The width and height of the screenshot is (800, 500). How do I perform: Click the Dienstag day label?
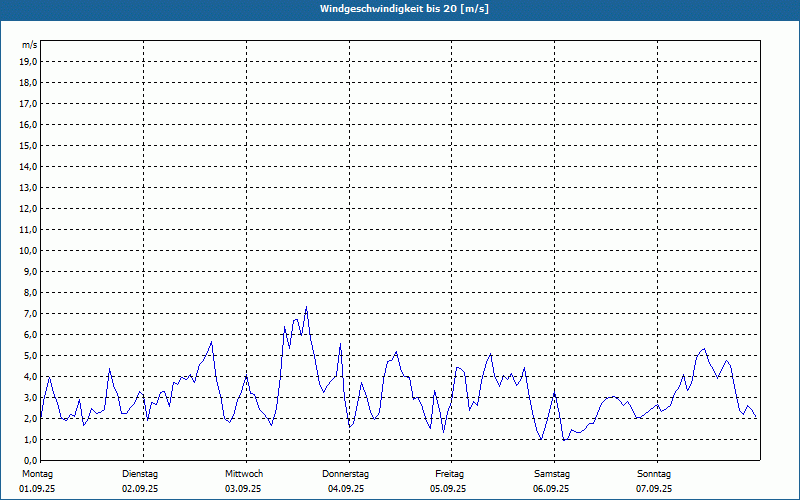[140, 473]
